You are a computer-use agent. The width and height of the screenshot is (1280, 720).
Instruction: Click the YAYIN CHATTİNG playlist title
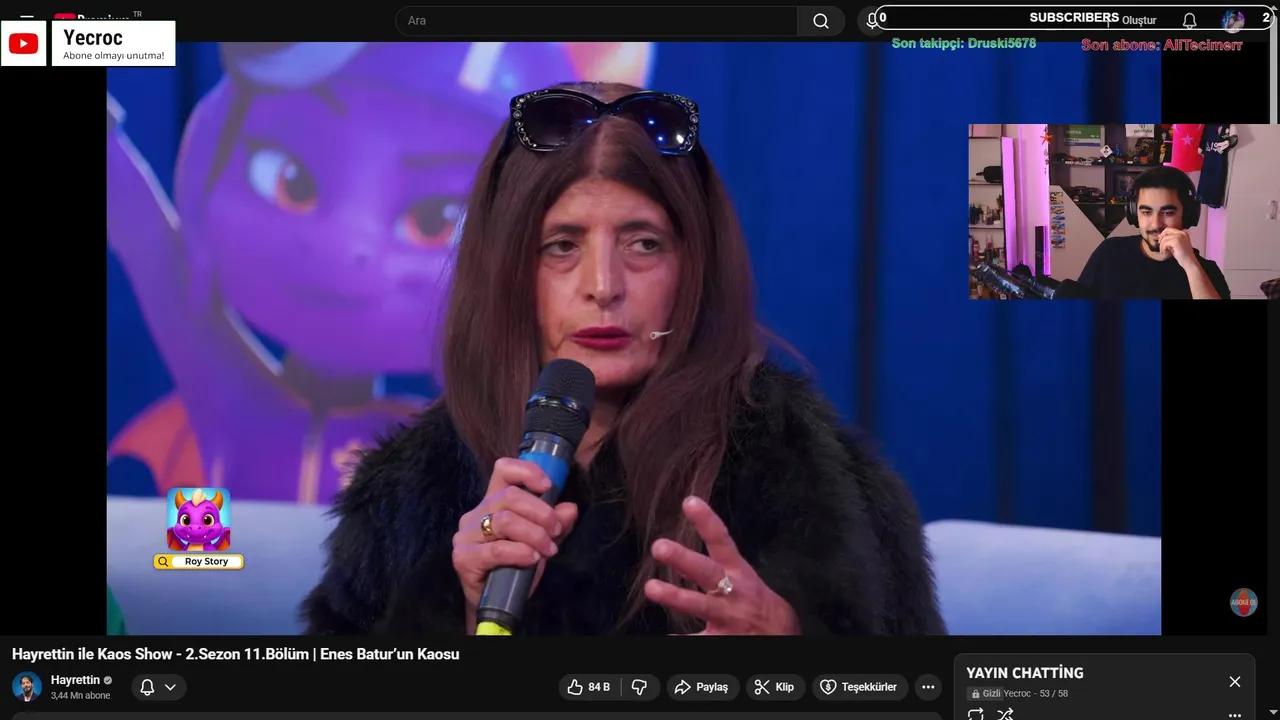(1025, 673)
